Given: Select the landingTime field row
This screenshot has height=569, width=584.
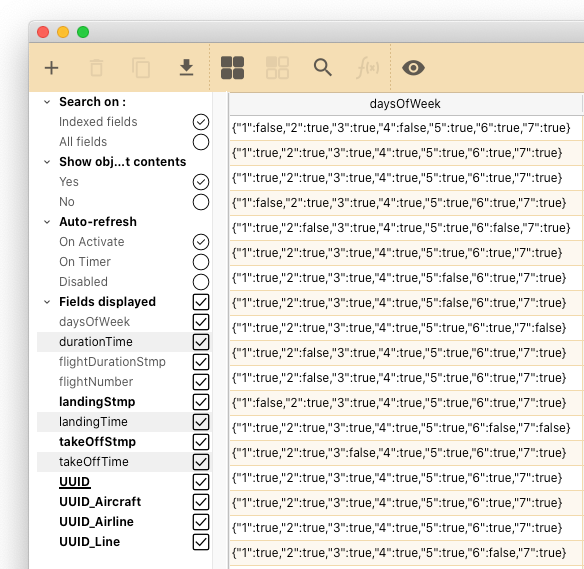Looking at the screenshot, I should coord(124,422).
